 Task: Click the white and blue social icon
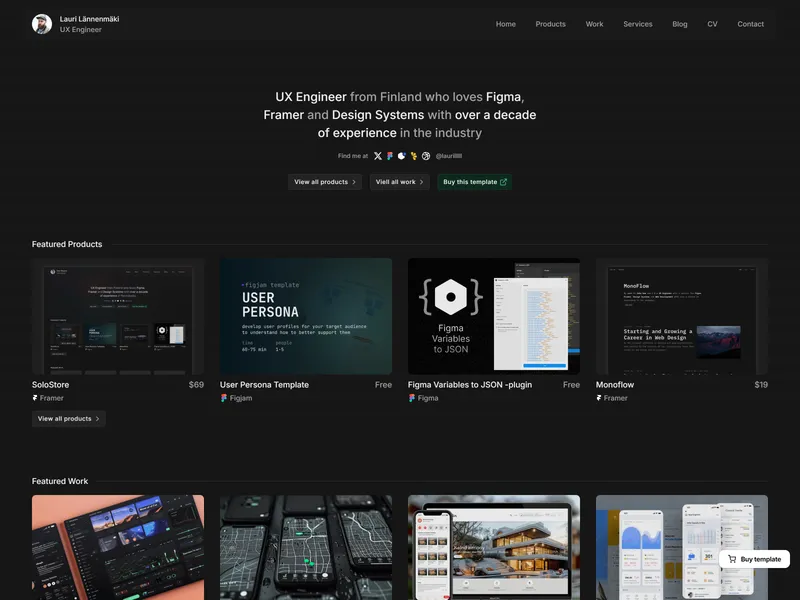[402, 156]
